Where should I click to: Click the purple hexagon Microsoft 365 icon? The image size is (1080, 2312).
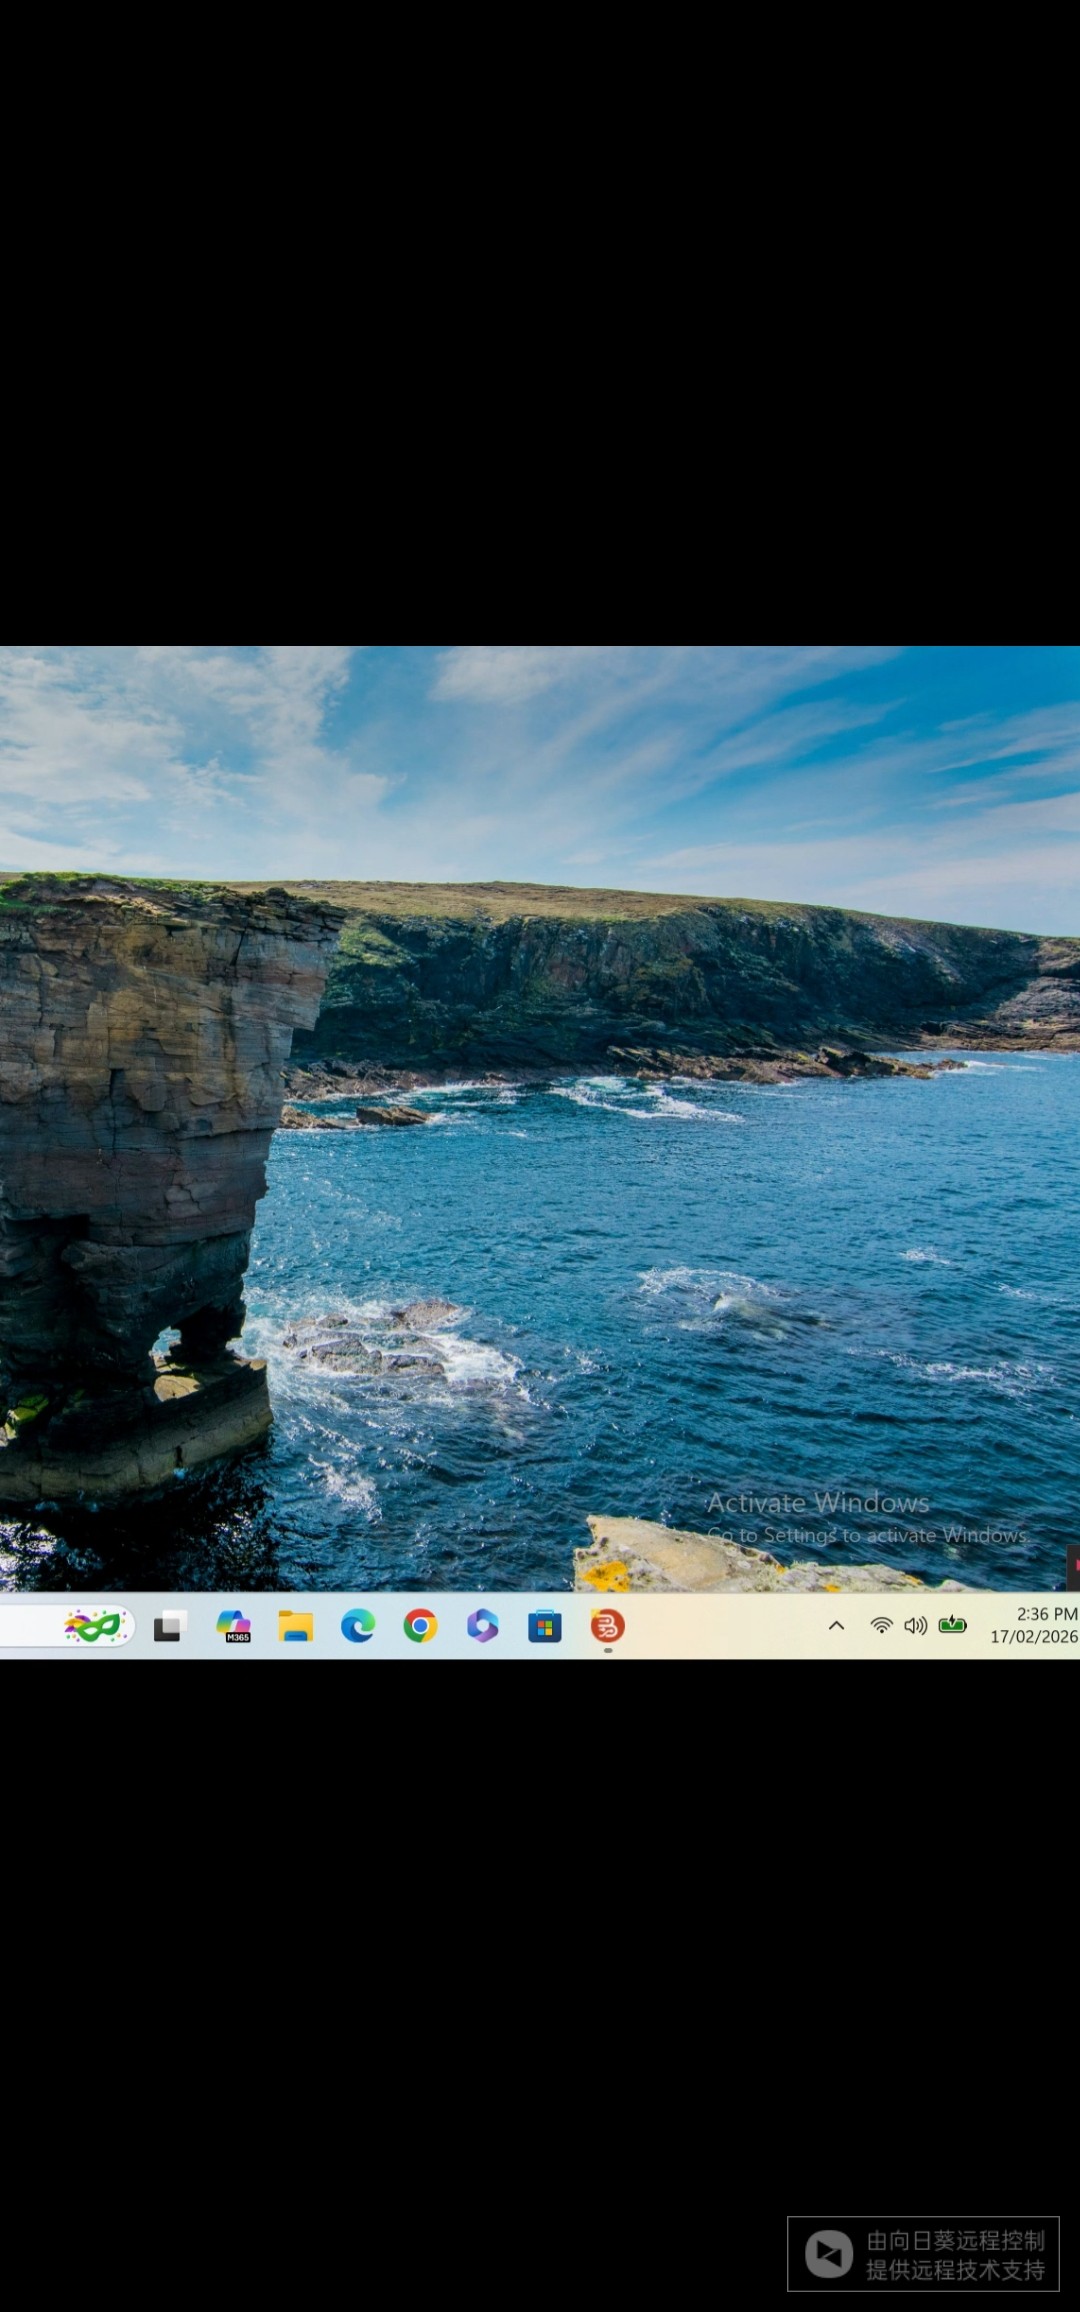482,1627
